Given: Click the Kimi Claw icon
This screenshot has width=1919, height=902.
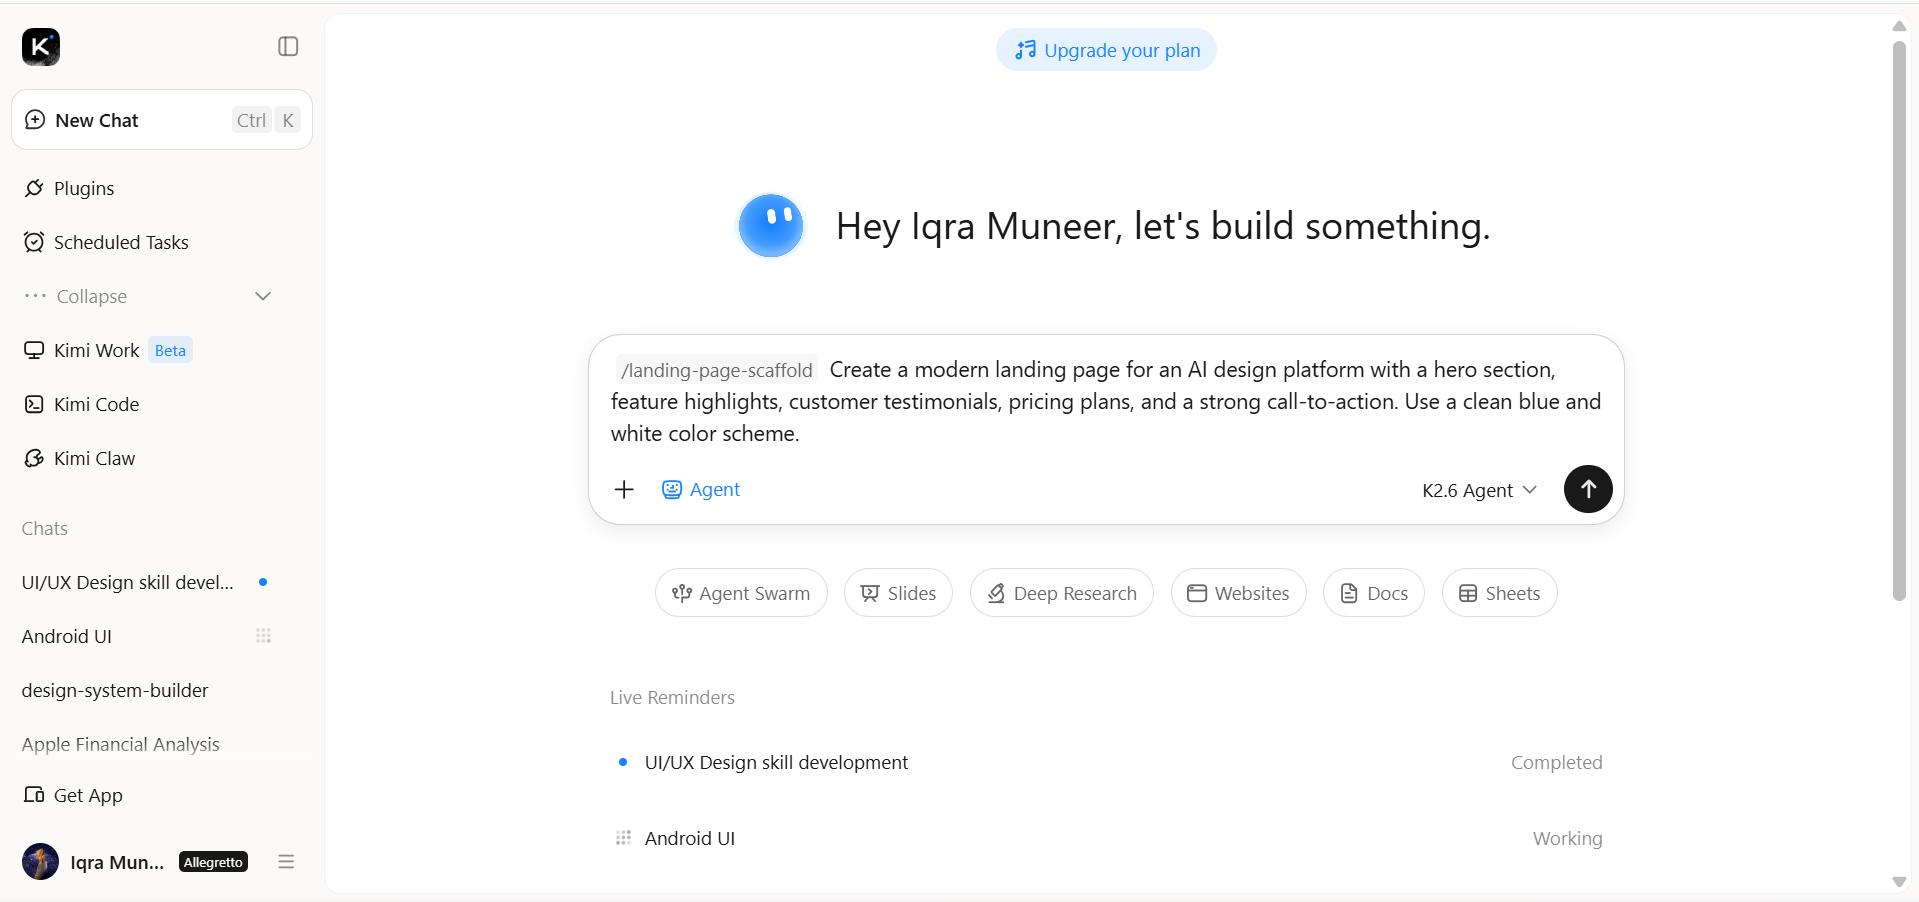Looking at the screenshot, I should click(34, 458).
